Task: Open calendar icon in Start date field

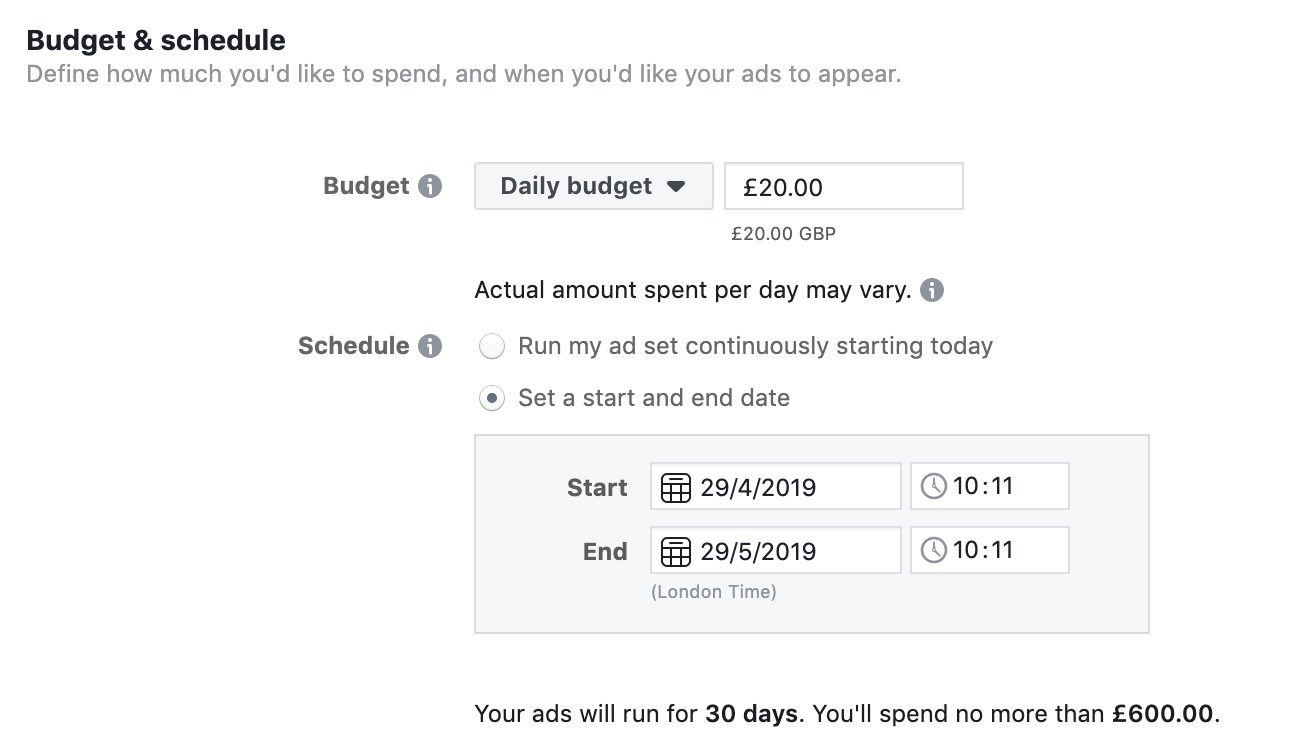Action: pyautogui.click(x=677, y=487)
